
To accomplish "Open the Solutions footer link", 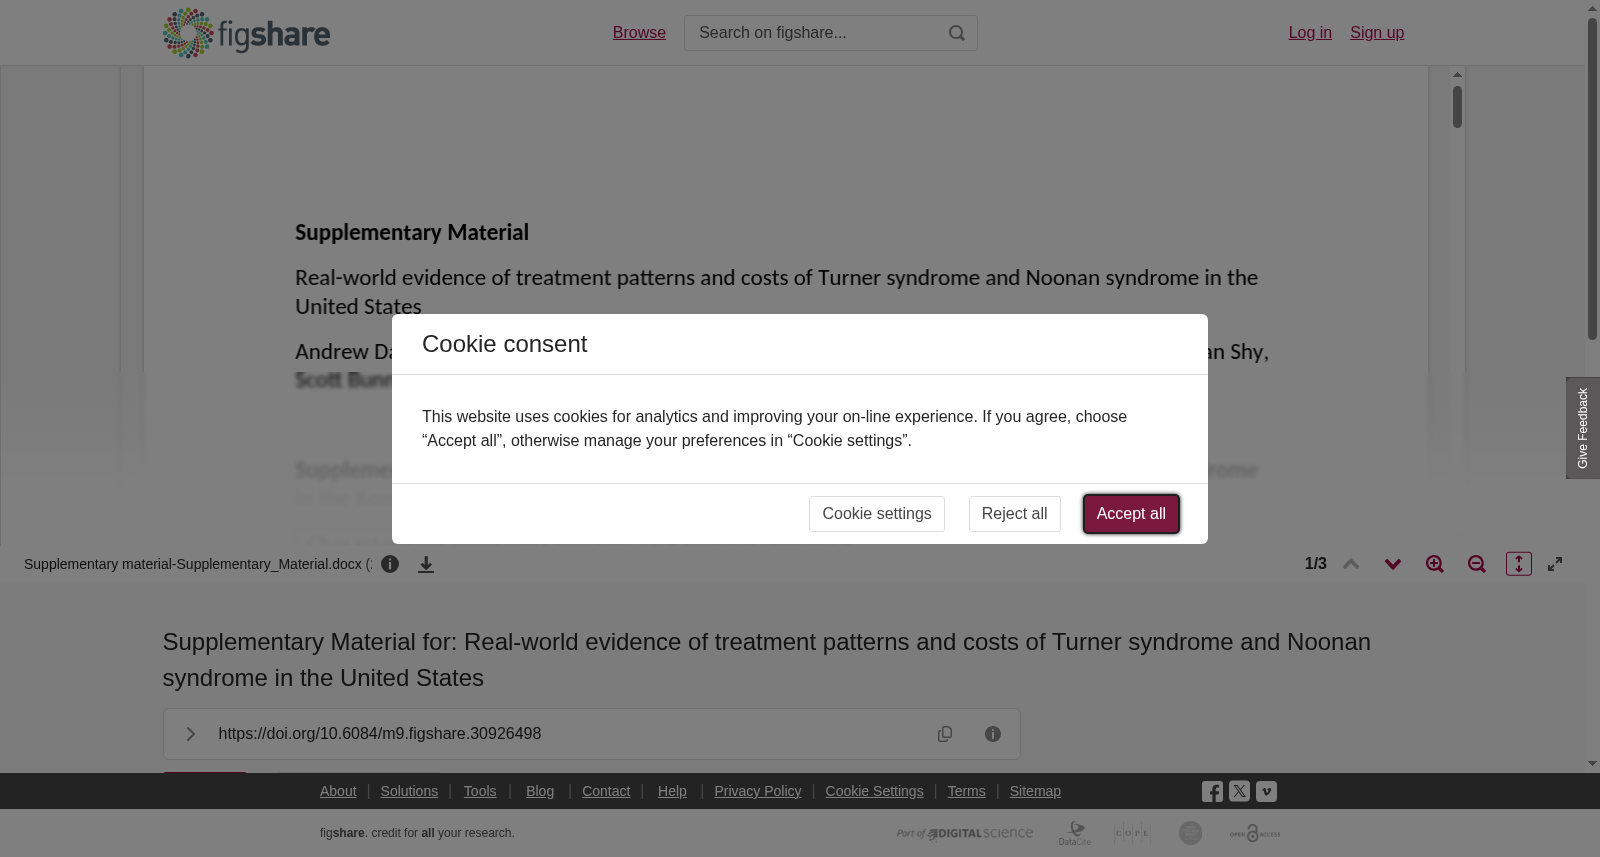I will [409, 791].
